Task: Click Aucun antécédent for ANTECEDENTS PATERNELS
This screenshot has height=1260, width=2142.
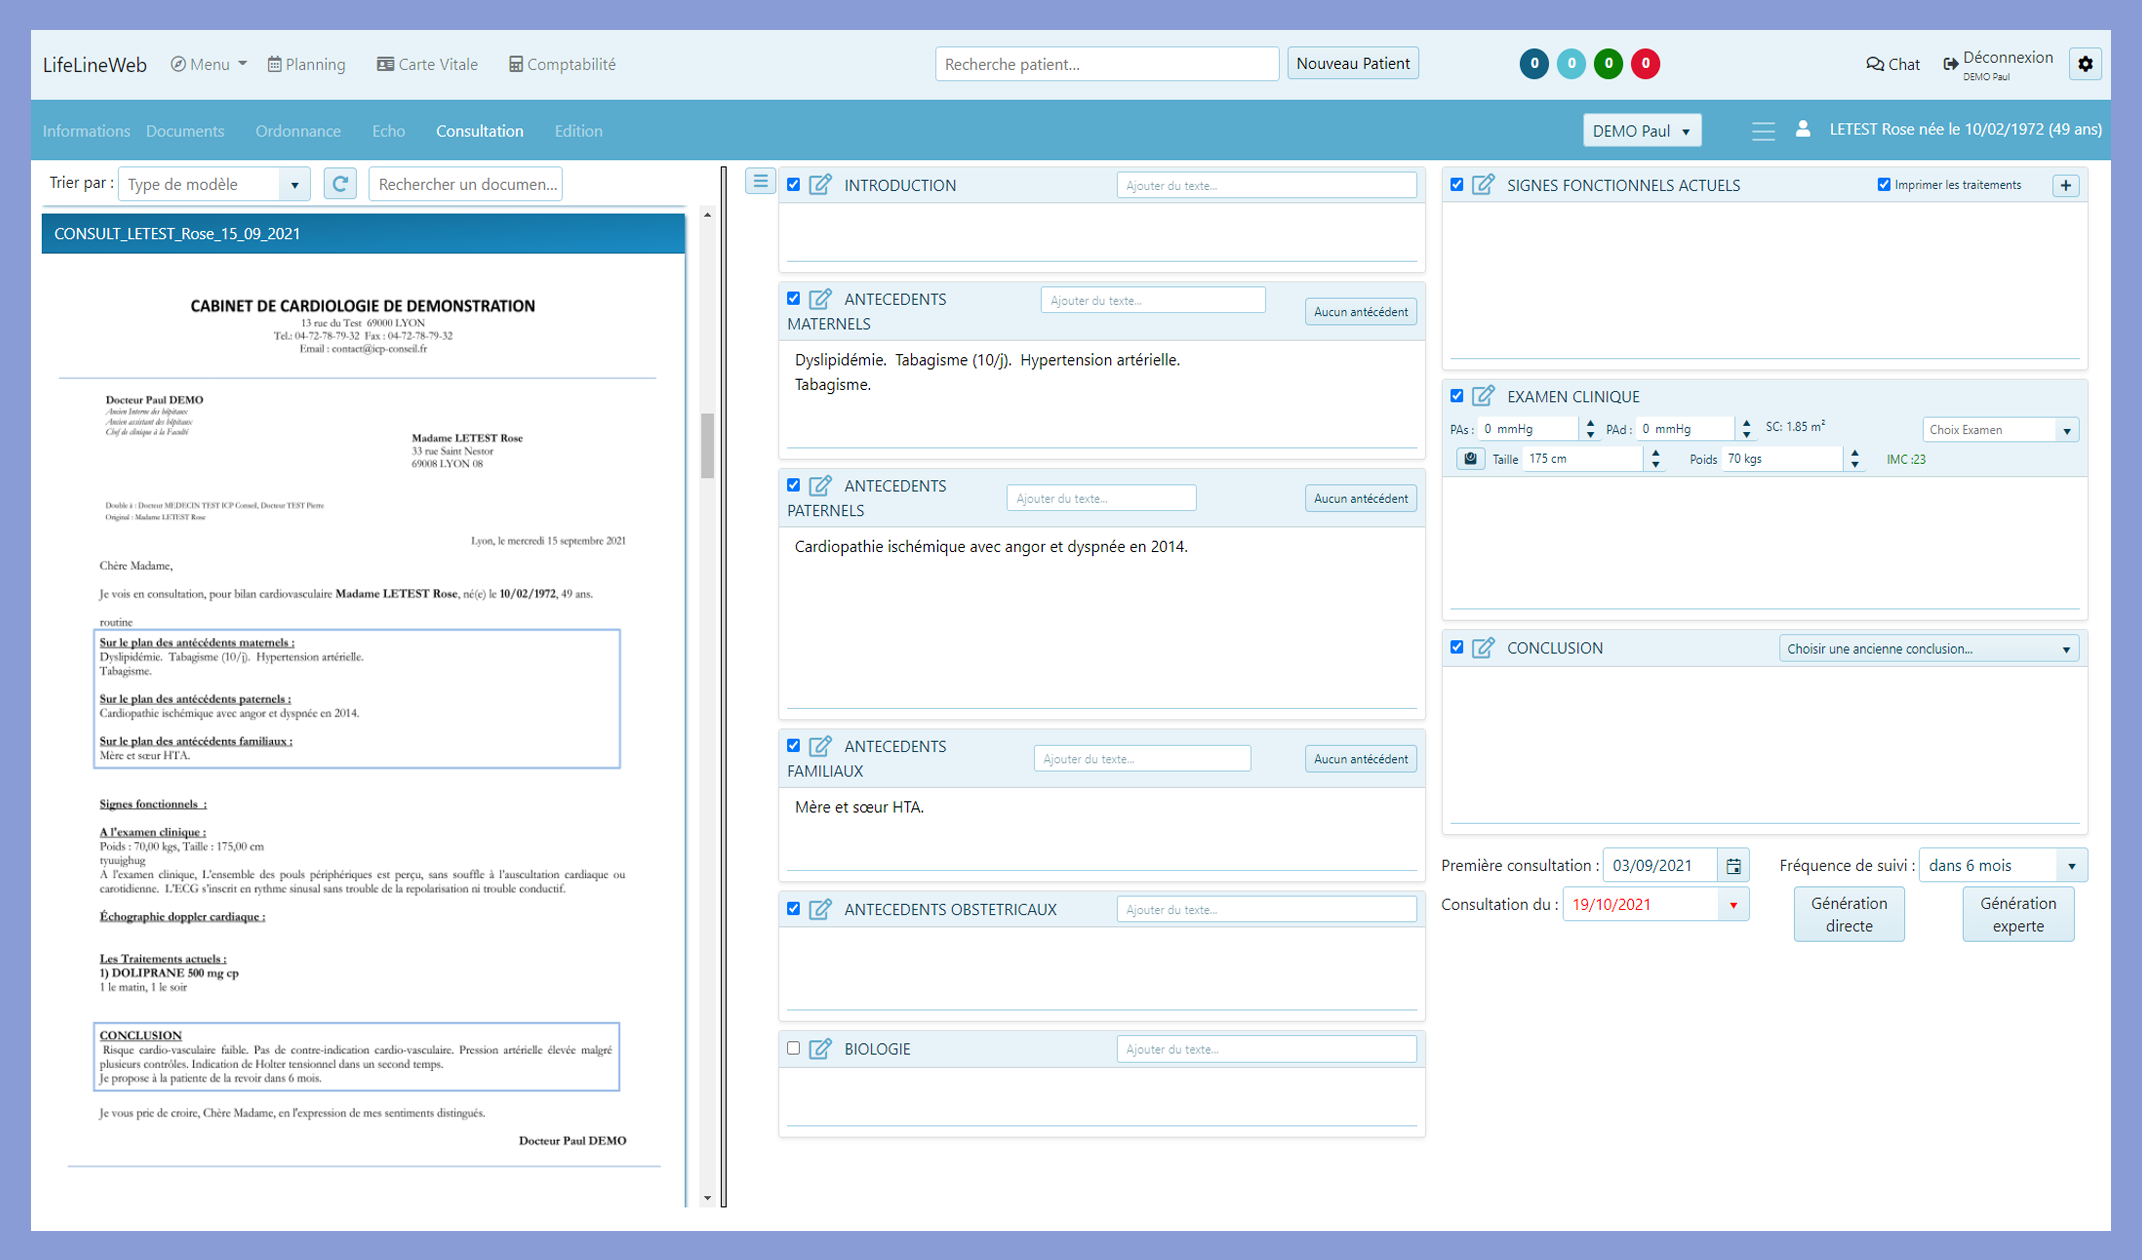Action: [1360, 498]
